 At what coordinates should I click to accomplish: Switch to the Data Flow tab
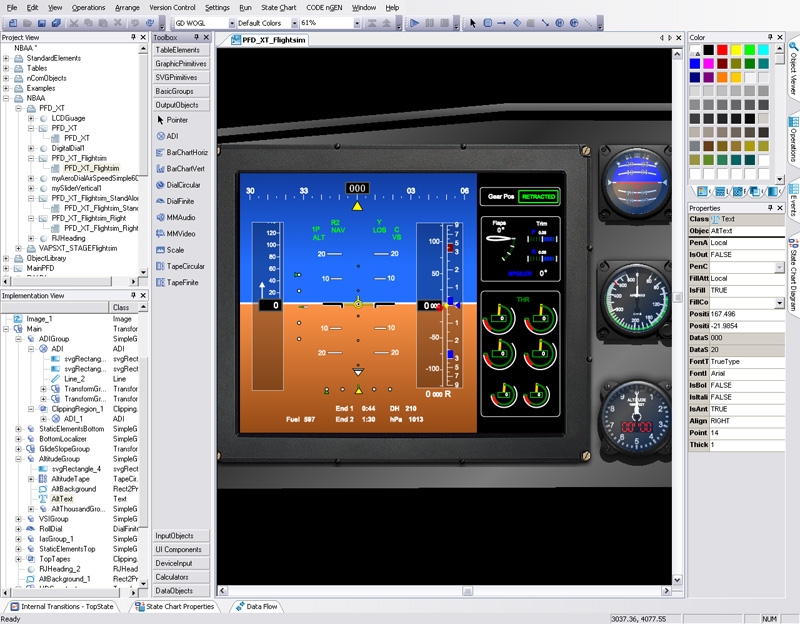[256, 606]
